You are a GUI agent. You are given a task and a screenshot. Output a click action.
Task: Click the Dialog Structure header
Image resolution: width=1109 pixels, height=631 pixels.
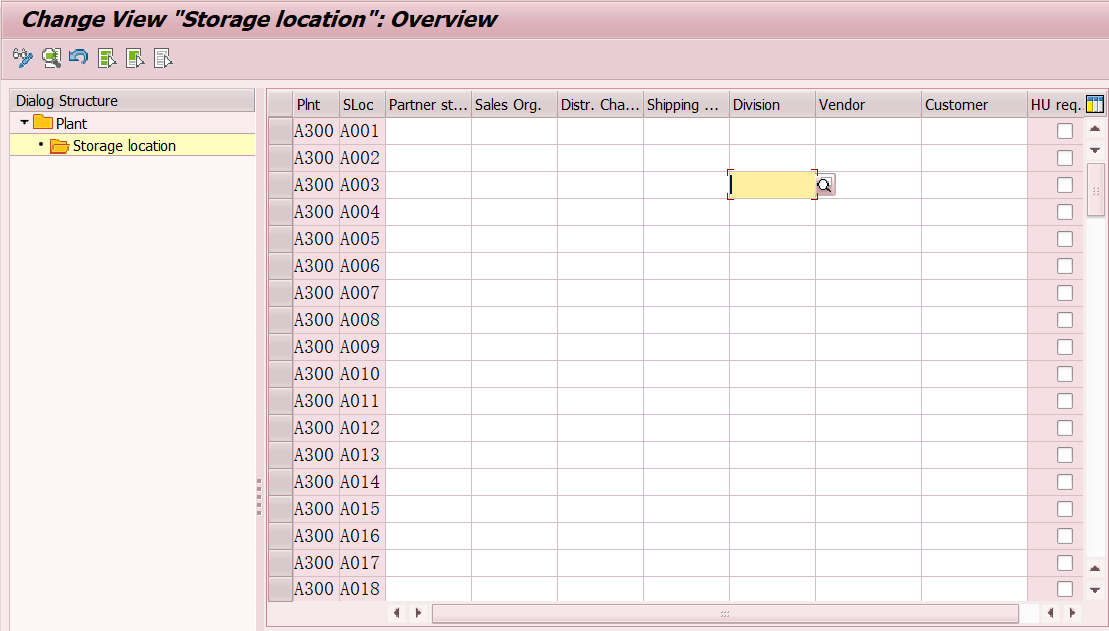(132, 100)
